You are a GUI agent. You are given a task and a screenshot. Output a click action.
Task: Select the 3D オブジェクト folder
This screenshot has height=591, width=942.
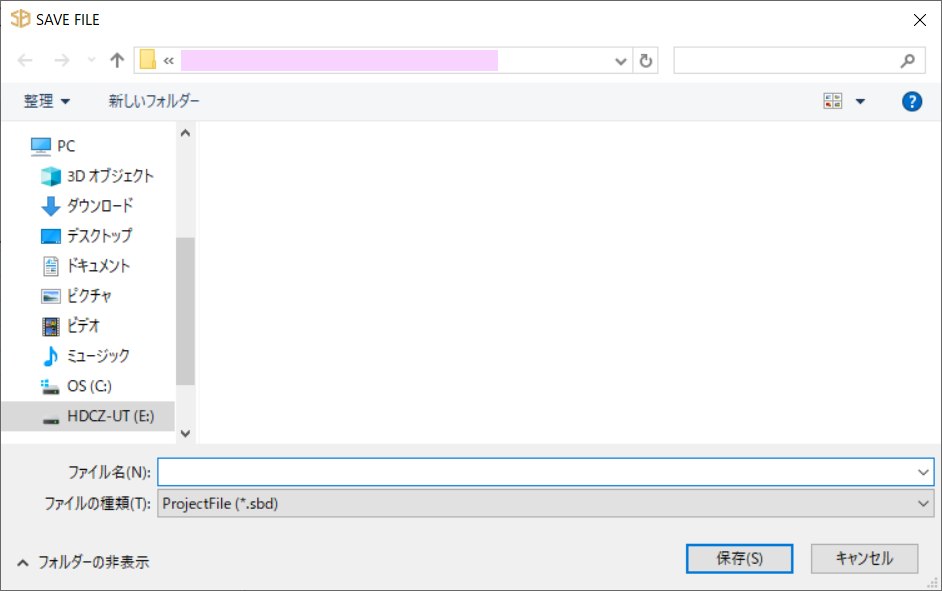pos(110,176)
